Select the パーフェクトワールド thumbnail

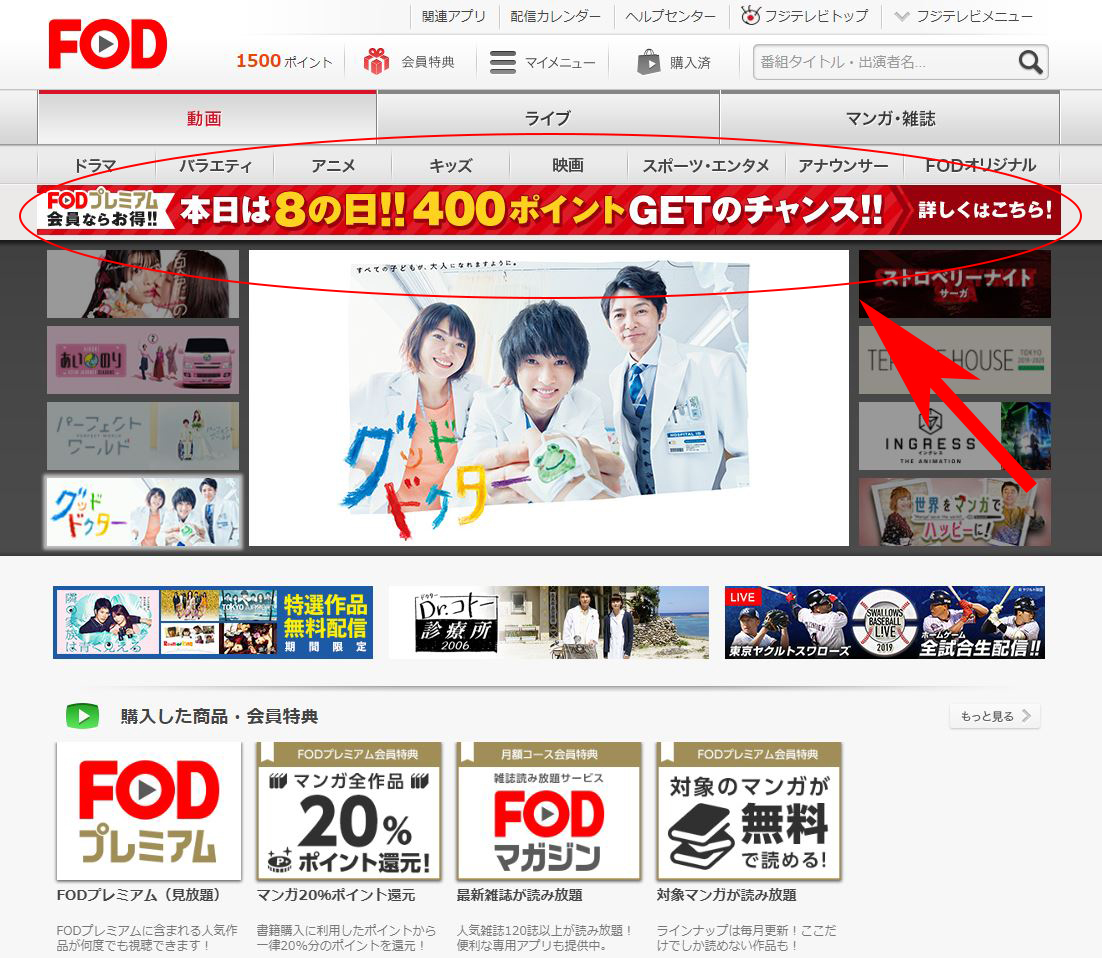pyautogui.click(x=143, y=436)
